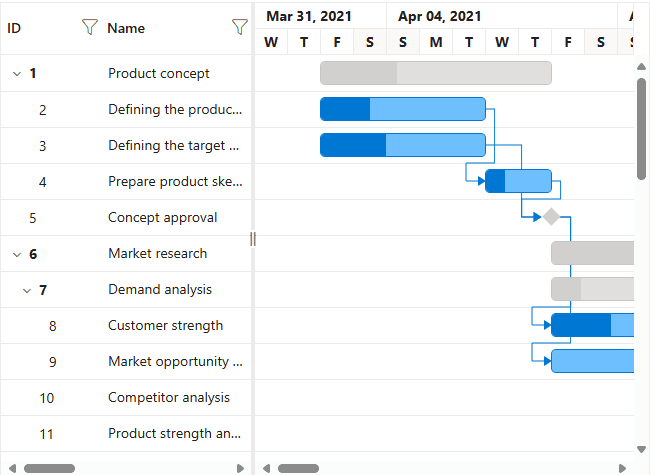Click the Apr 04, 2021 week header

(439, 17)
